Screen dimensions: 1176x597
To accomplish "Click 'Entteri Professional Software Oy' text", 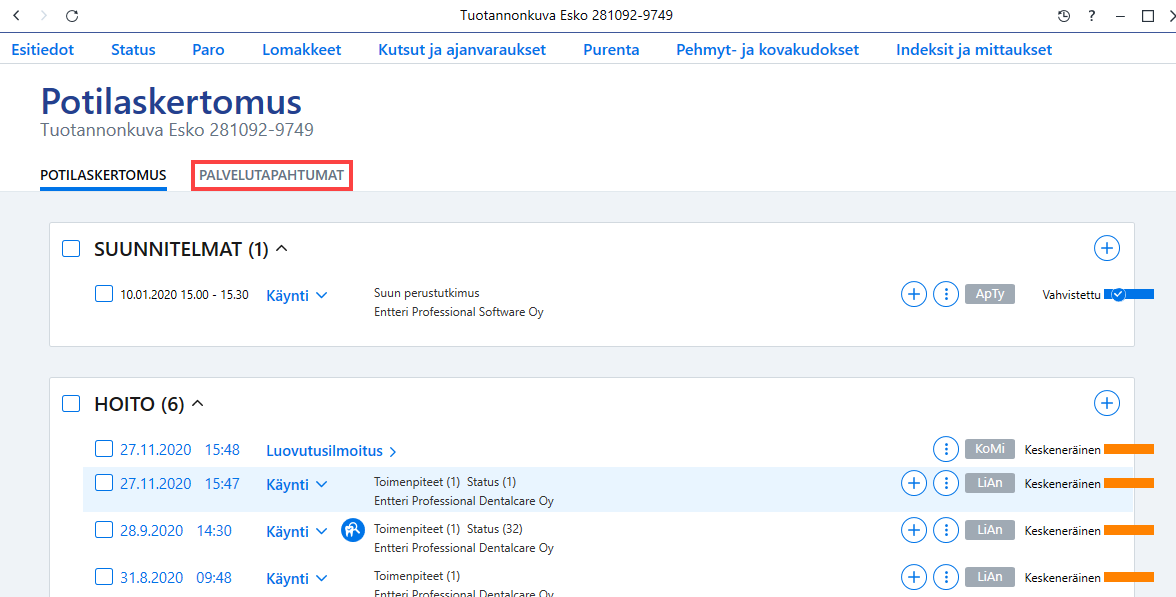I will [x=459, y=311].
